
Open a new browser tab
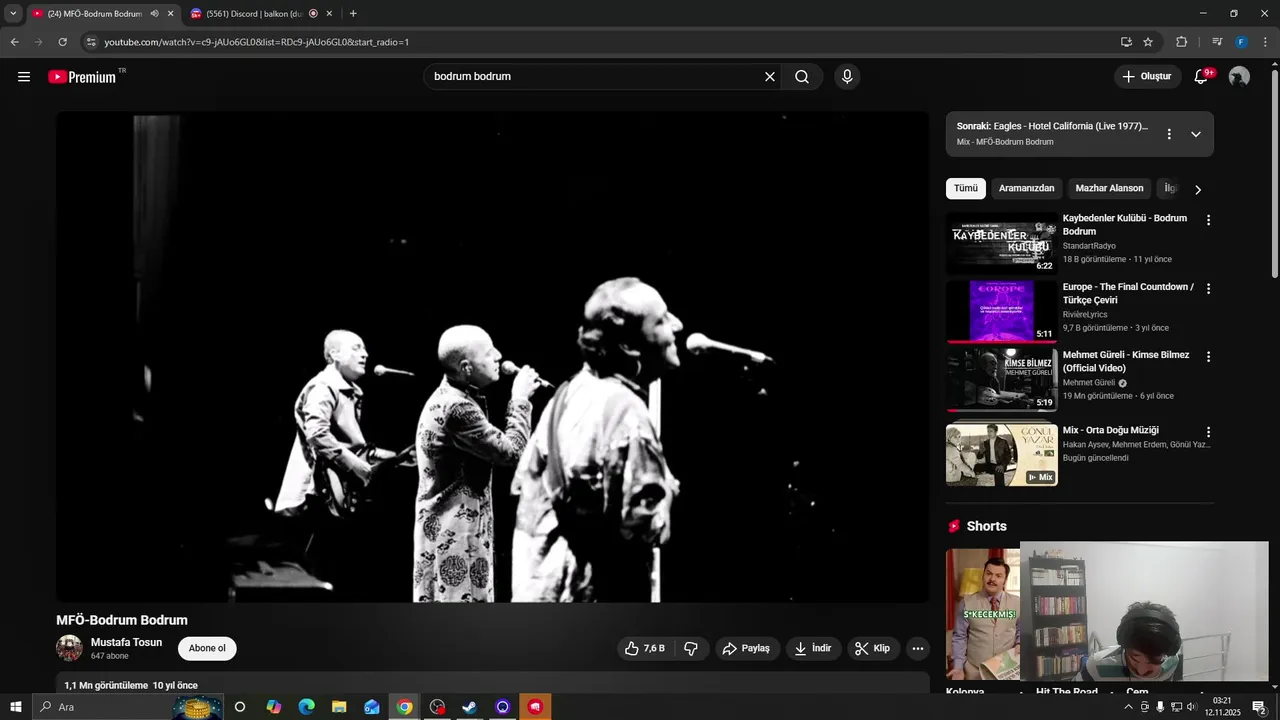coord(353,14)
